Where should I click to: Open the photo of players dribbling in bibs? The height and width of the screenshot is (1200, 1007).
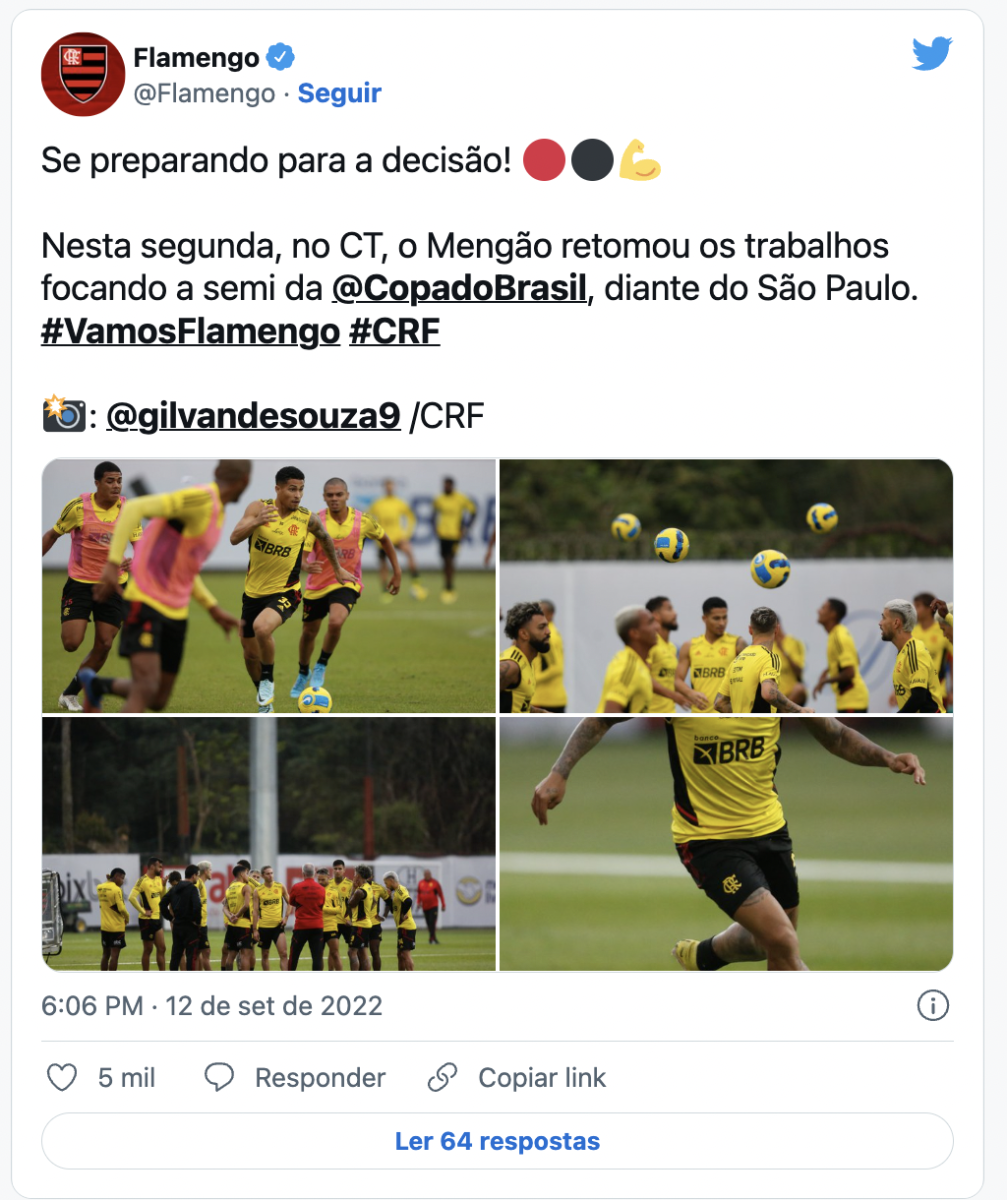[x=269, y=586]
